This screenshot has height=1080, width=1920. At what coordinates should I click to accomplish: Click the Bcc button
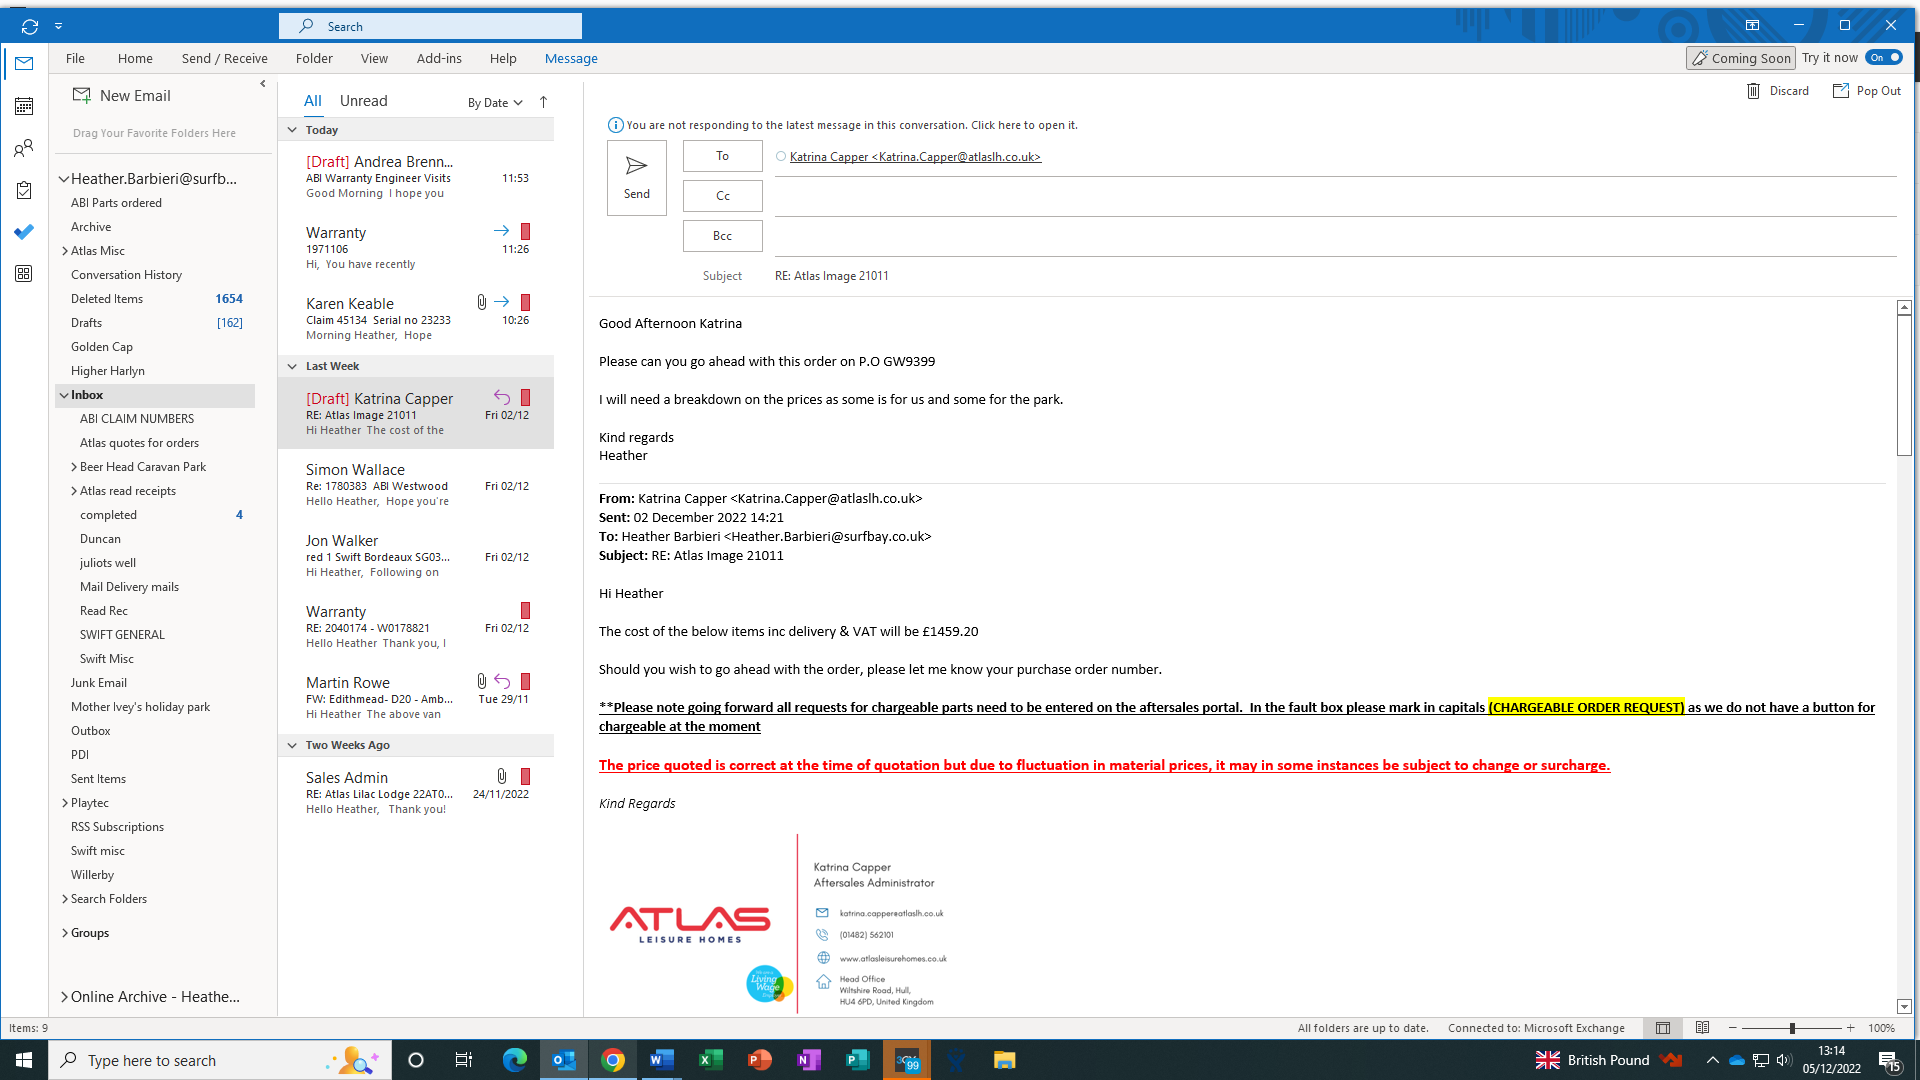722,236
